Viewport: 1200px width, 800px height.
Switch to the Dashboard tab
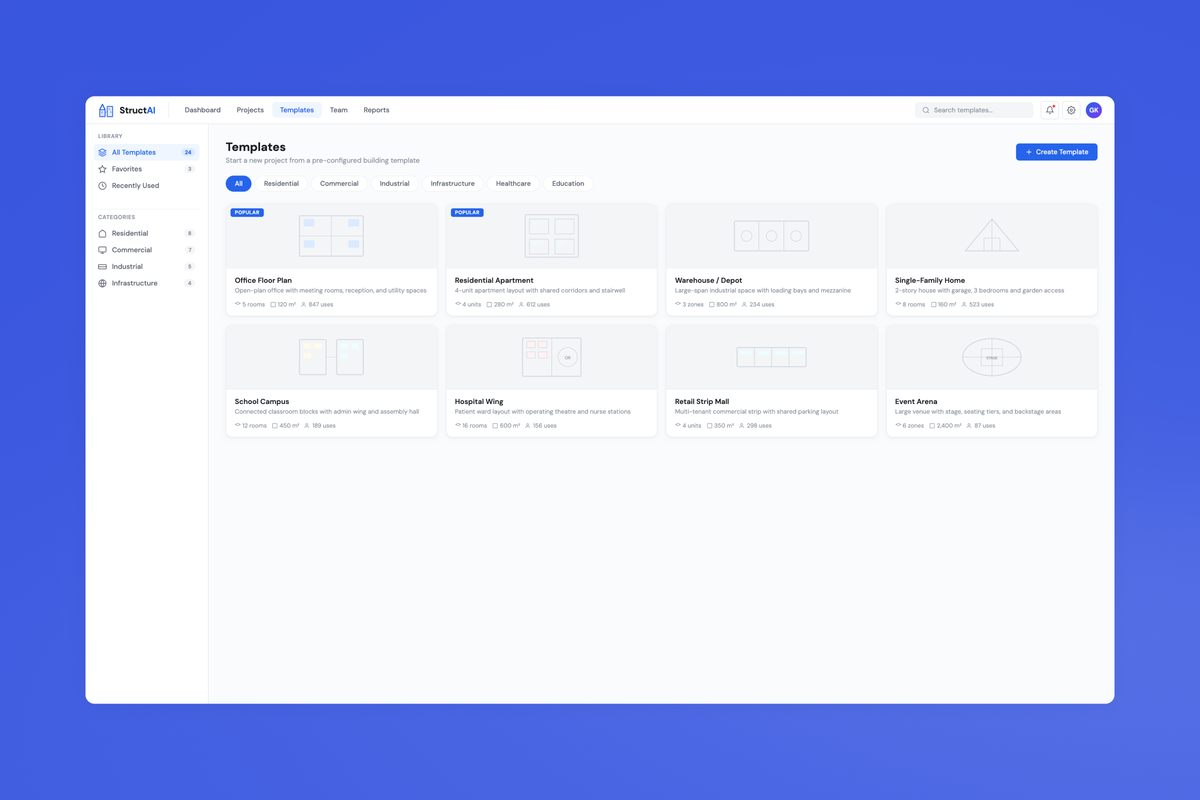pos(202,110)
